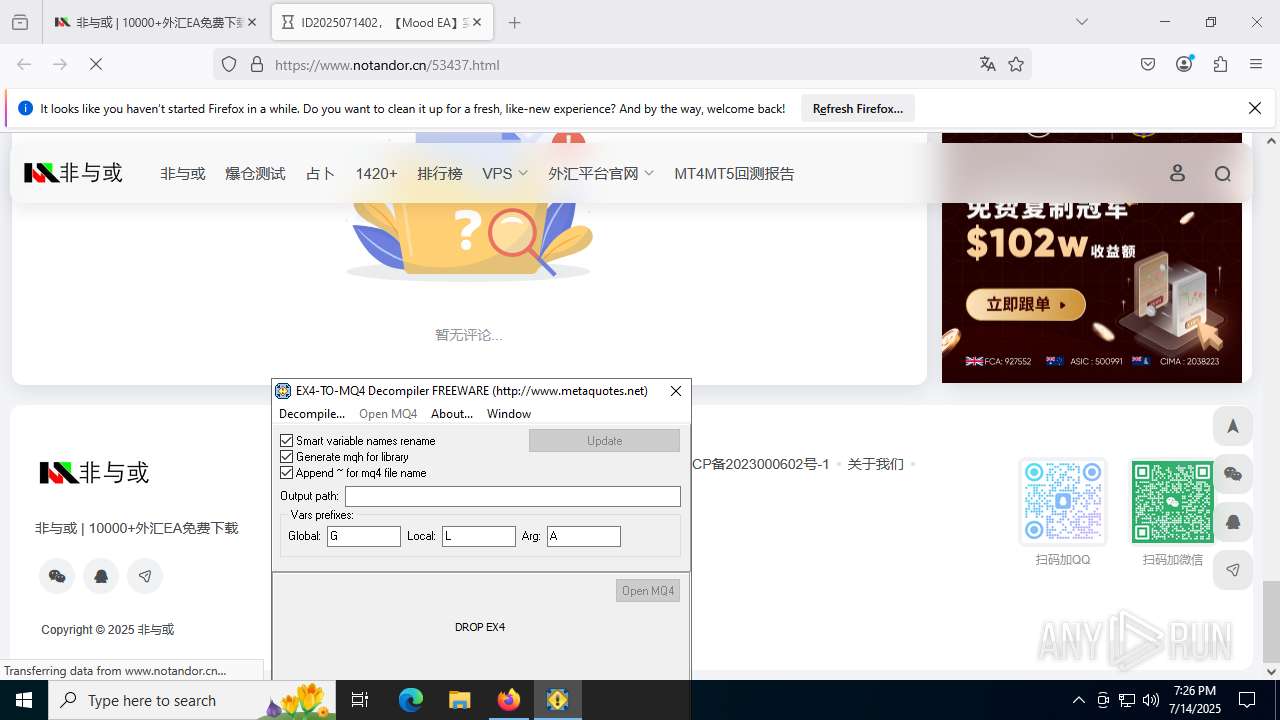Image resolution: width=1280 pixels, height=720 pixels.
Task: Open the extensions puzzle icon
Action: (1220, 64)
